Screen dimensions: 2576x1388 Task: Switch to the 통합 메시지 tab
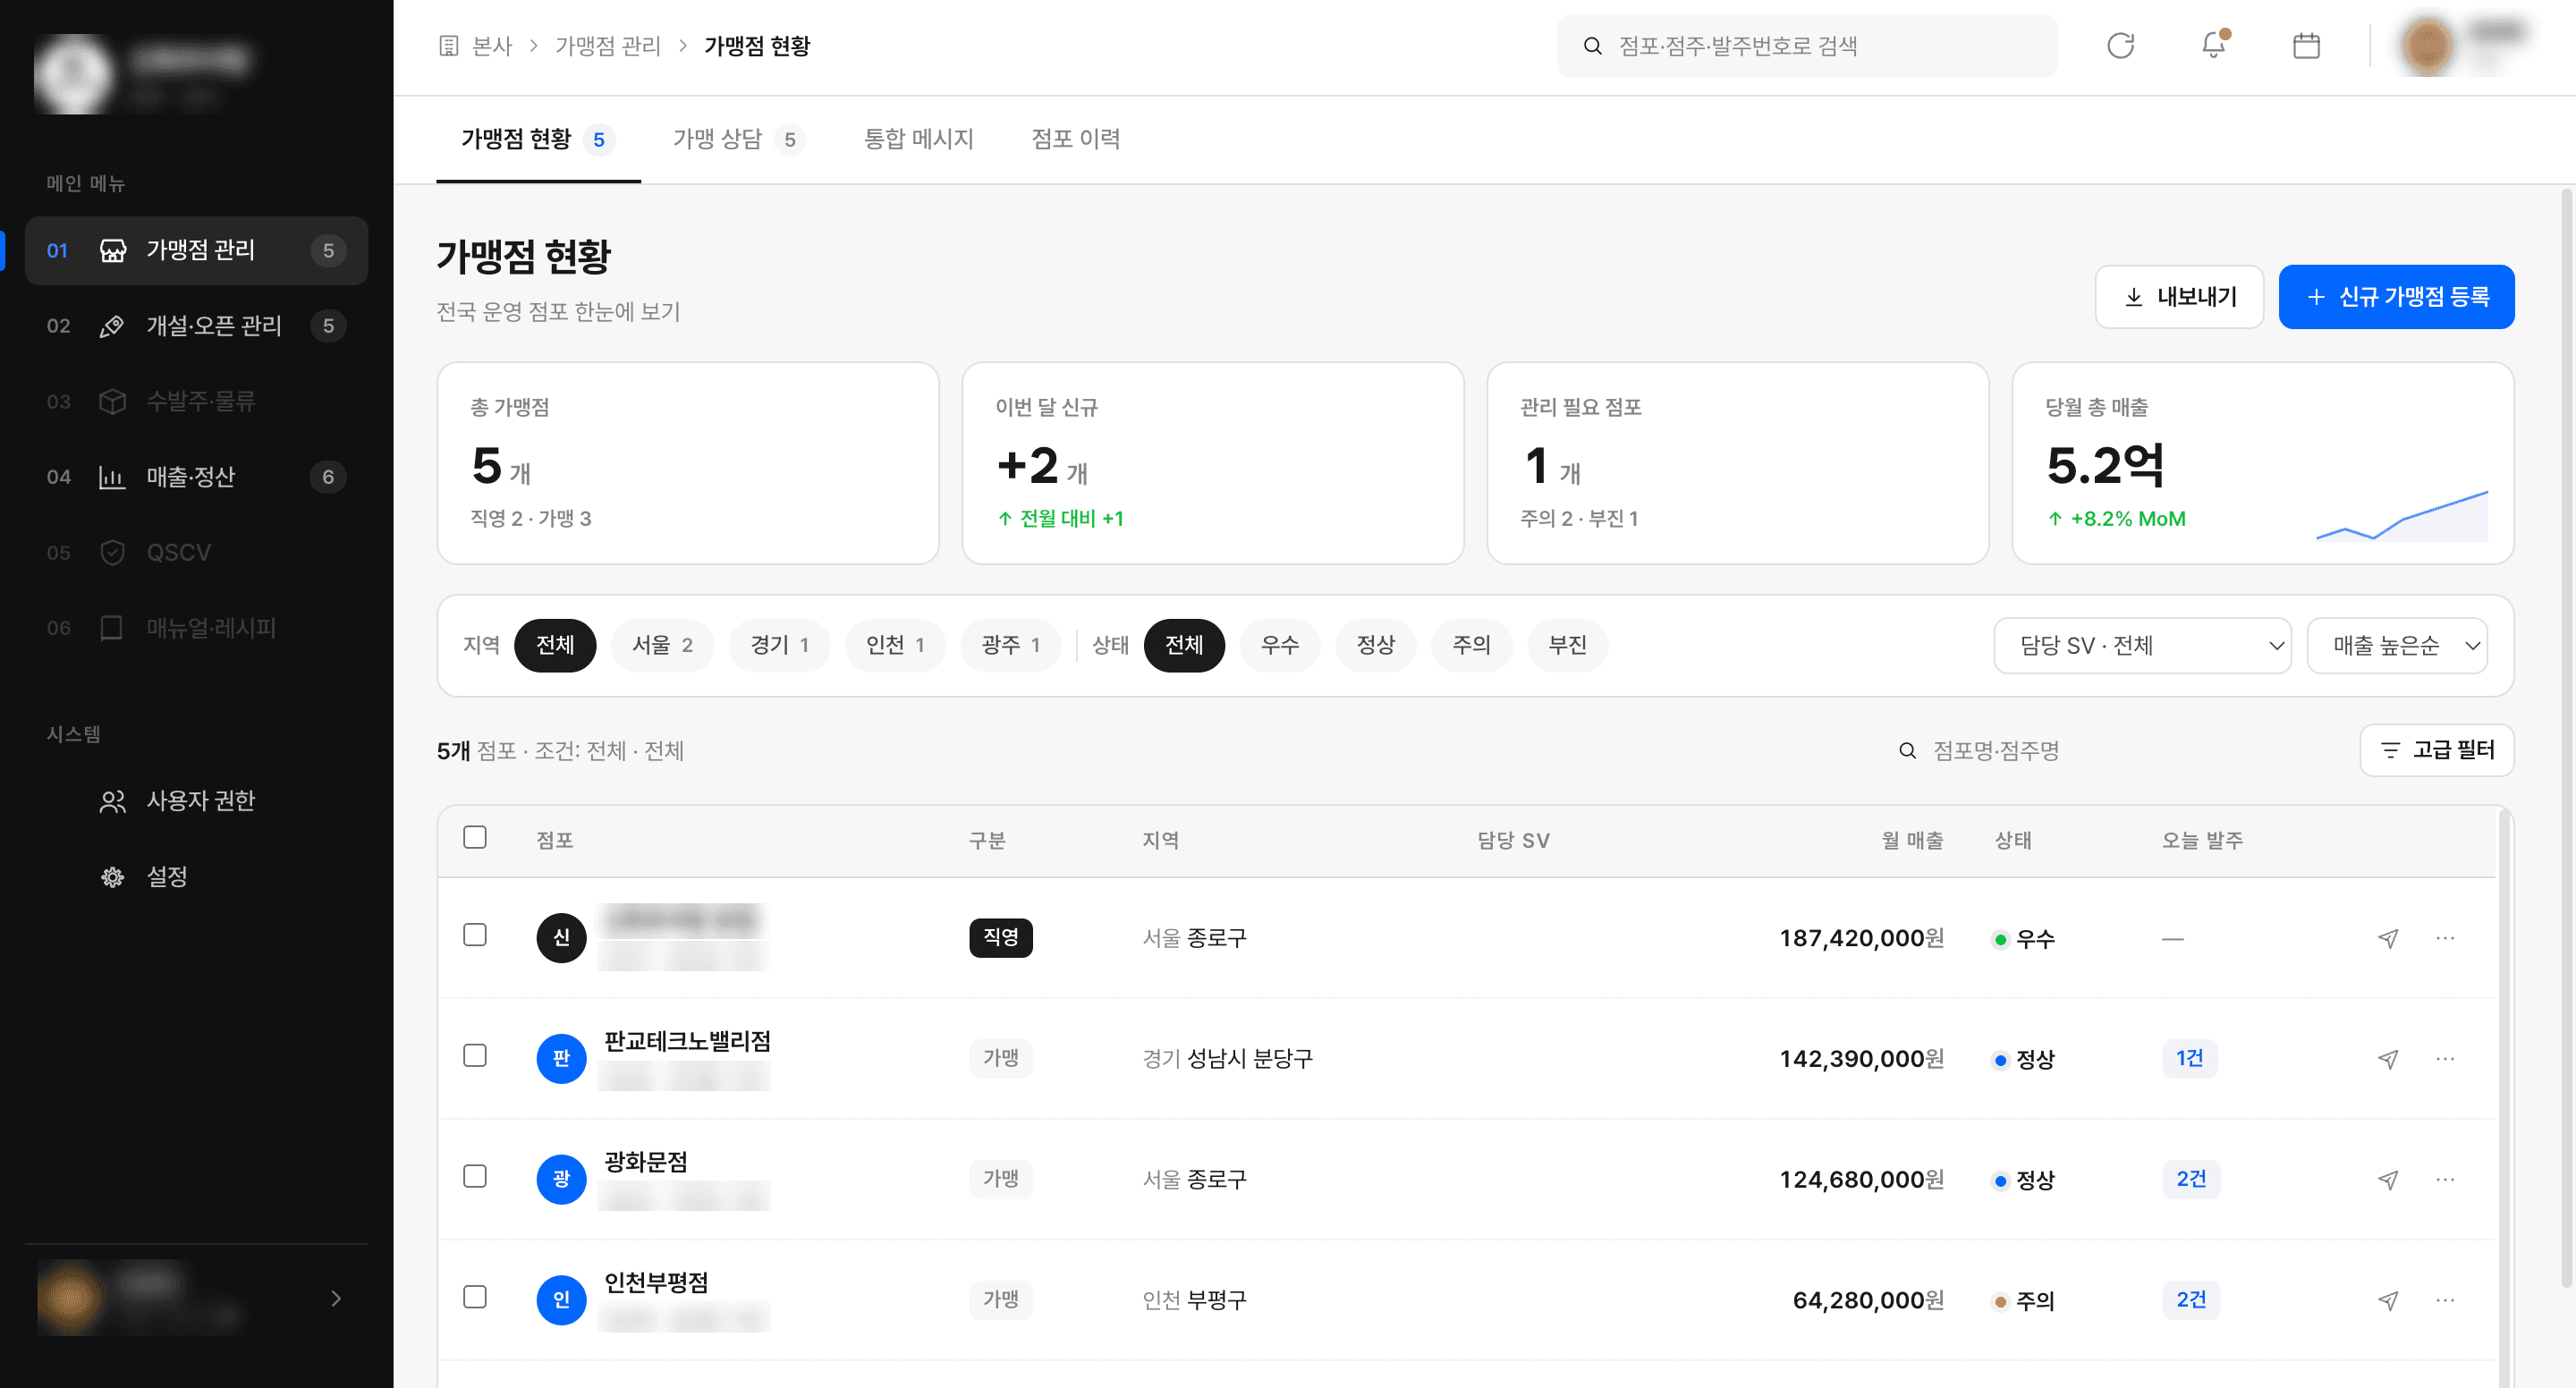918,139
